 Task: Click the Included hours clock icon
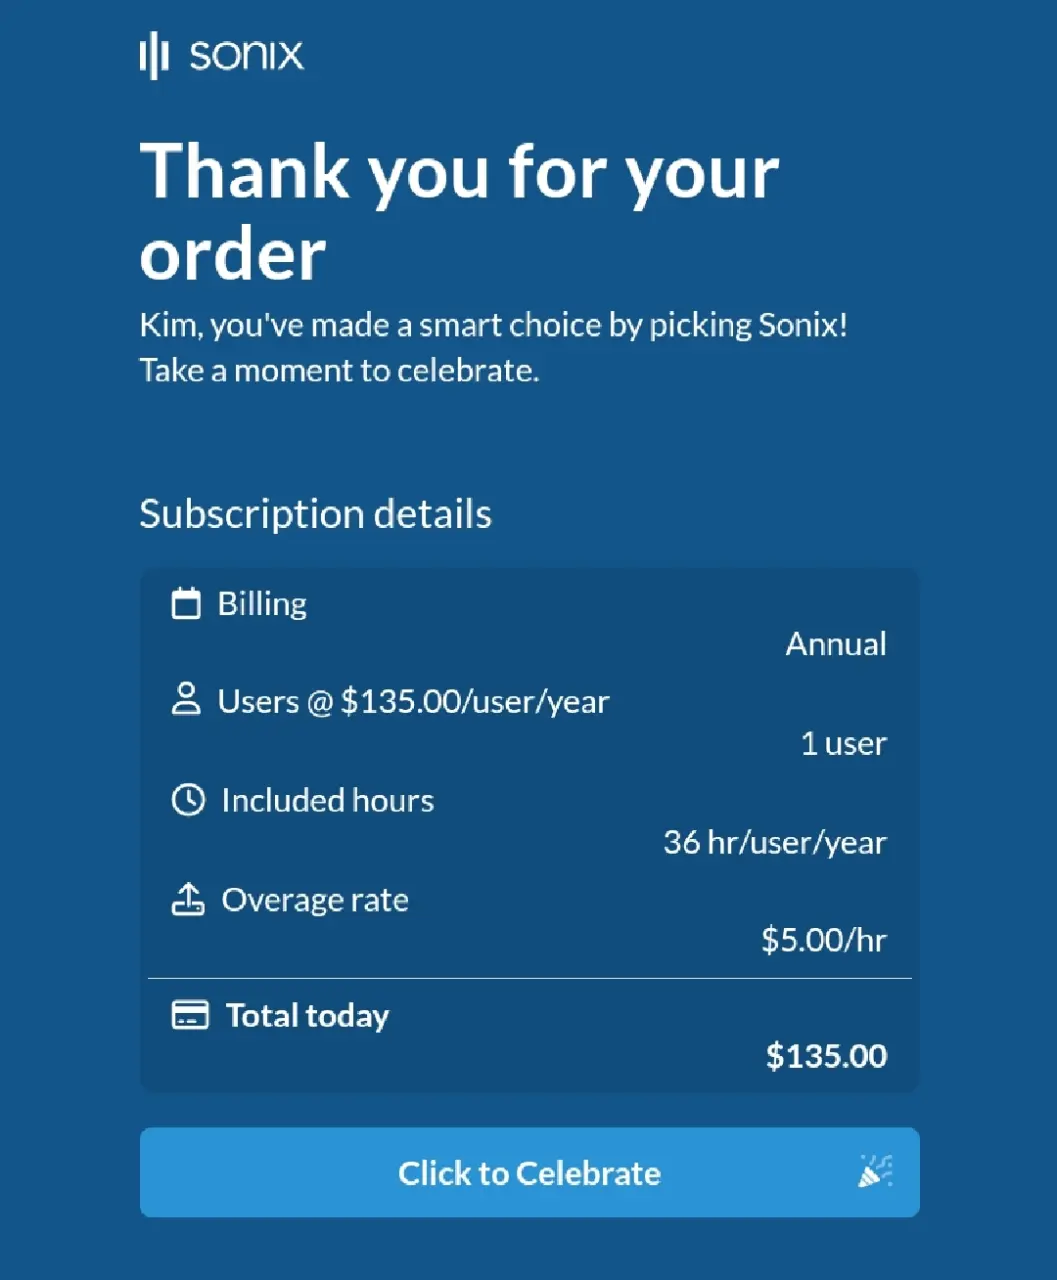pyautogui.click(x=188, y=800)
